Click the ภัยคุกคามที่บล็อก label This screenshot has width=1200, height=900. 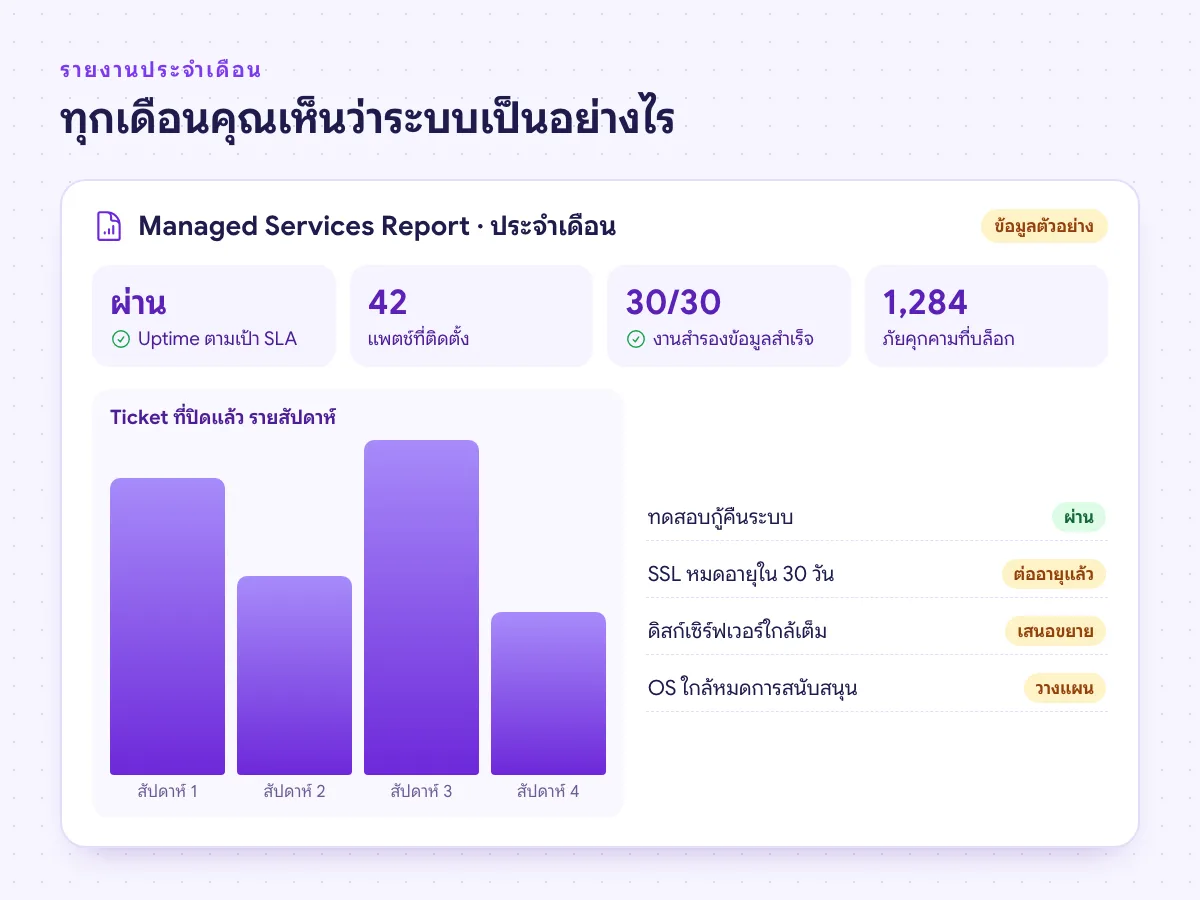click(x=949, y=339)
